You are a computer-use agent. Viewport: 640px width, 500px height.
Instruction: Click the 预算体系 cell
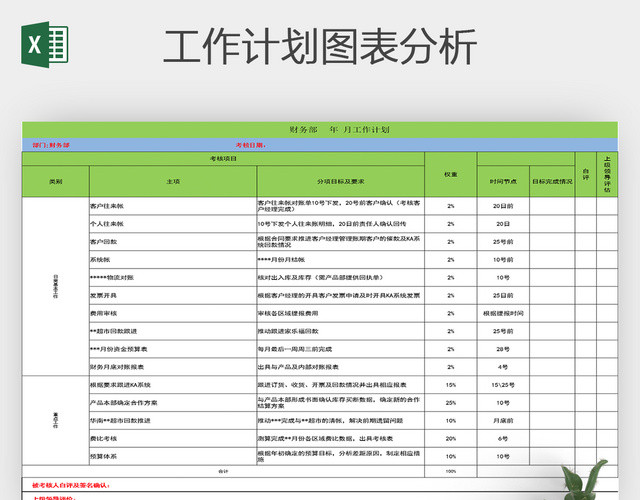[x=173, y=456]
